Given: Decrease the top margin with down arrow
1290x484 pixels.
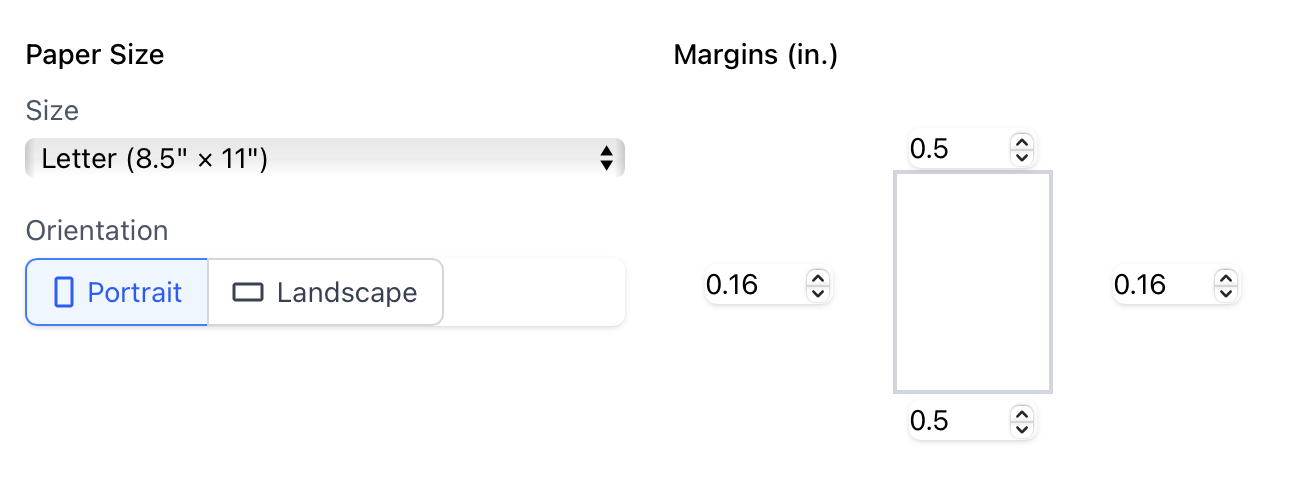Looking at the screenshot, I should (1021, 157).
